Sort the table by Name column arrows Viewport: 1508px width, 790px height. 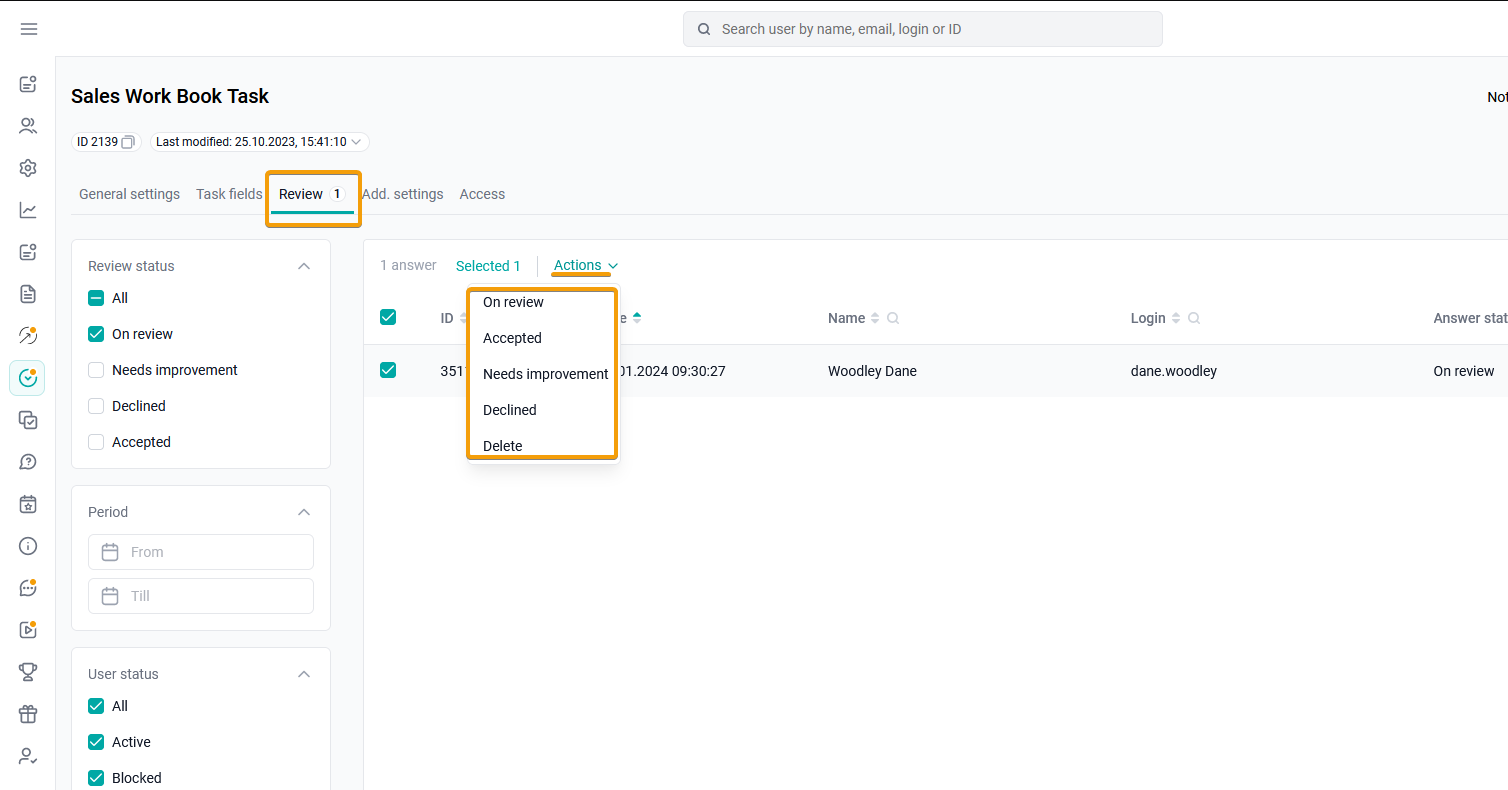click(875, 318)
